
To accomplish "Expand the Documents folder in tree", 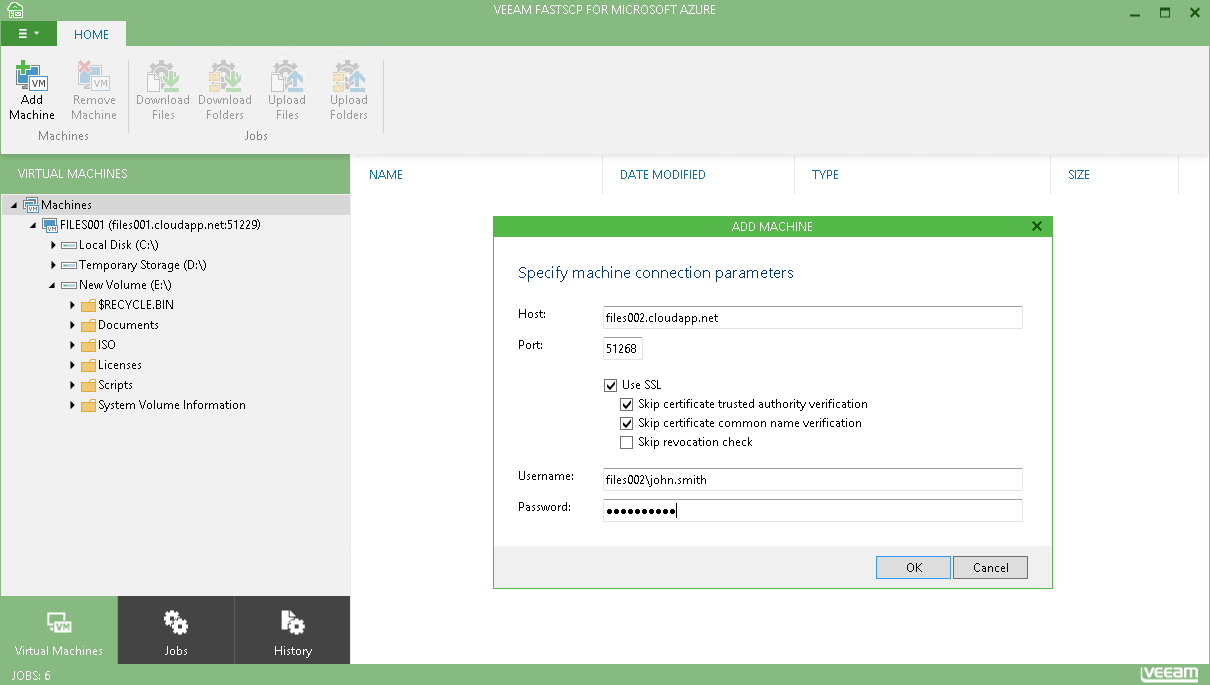I will (73, 325).
